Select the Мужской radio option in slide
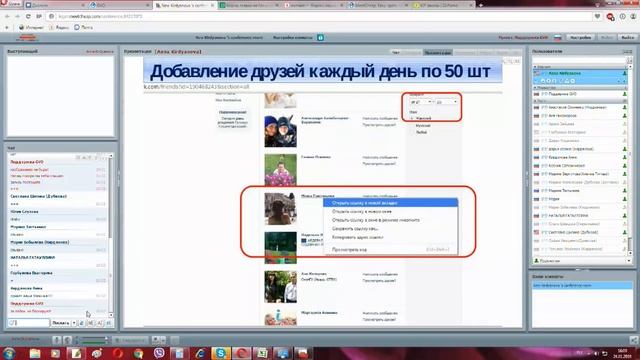Image resolution: width=640 pixels, height=360 pixels. point(412,125)
